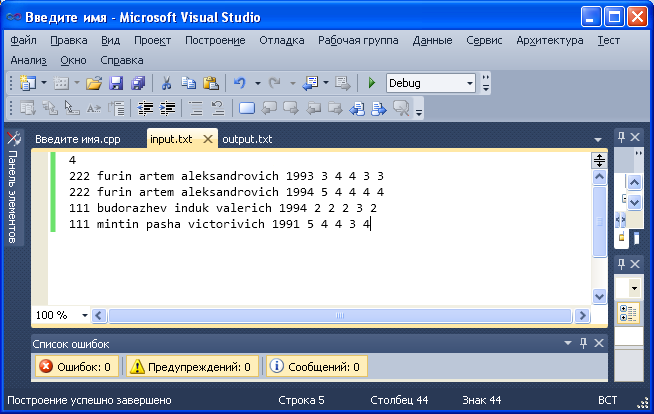Click the Paste clipboard icon
The image size is (654, 414).
(211, 83)
